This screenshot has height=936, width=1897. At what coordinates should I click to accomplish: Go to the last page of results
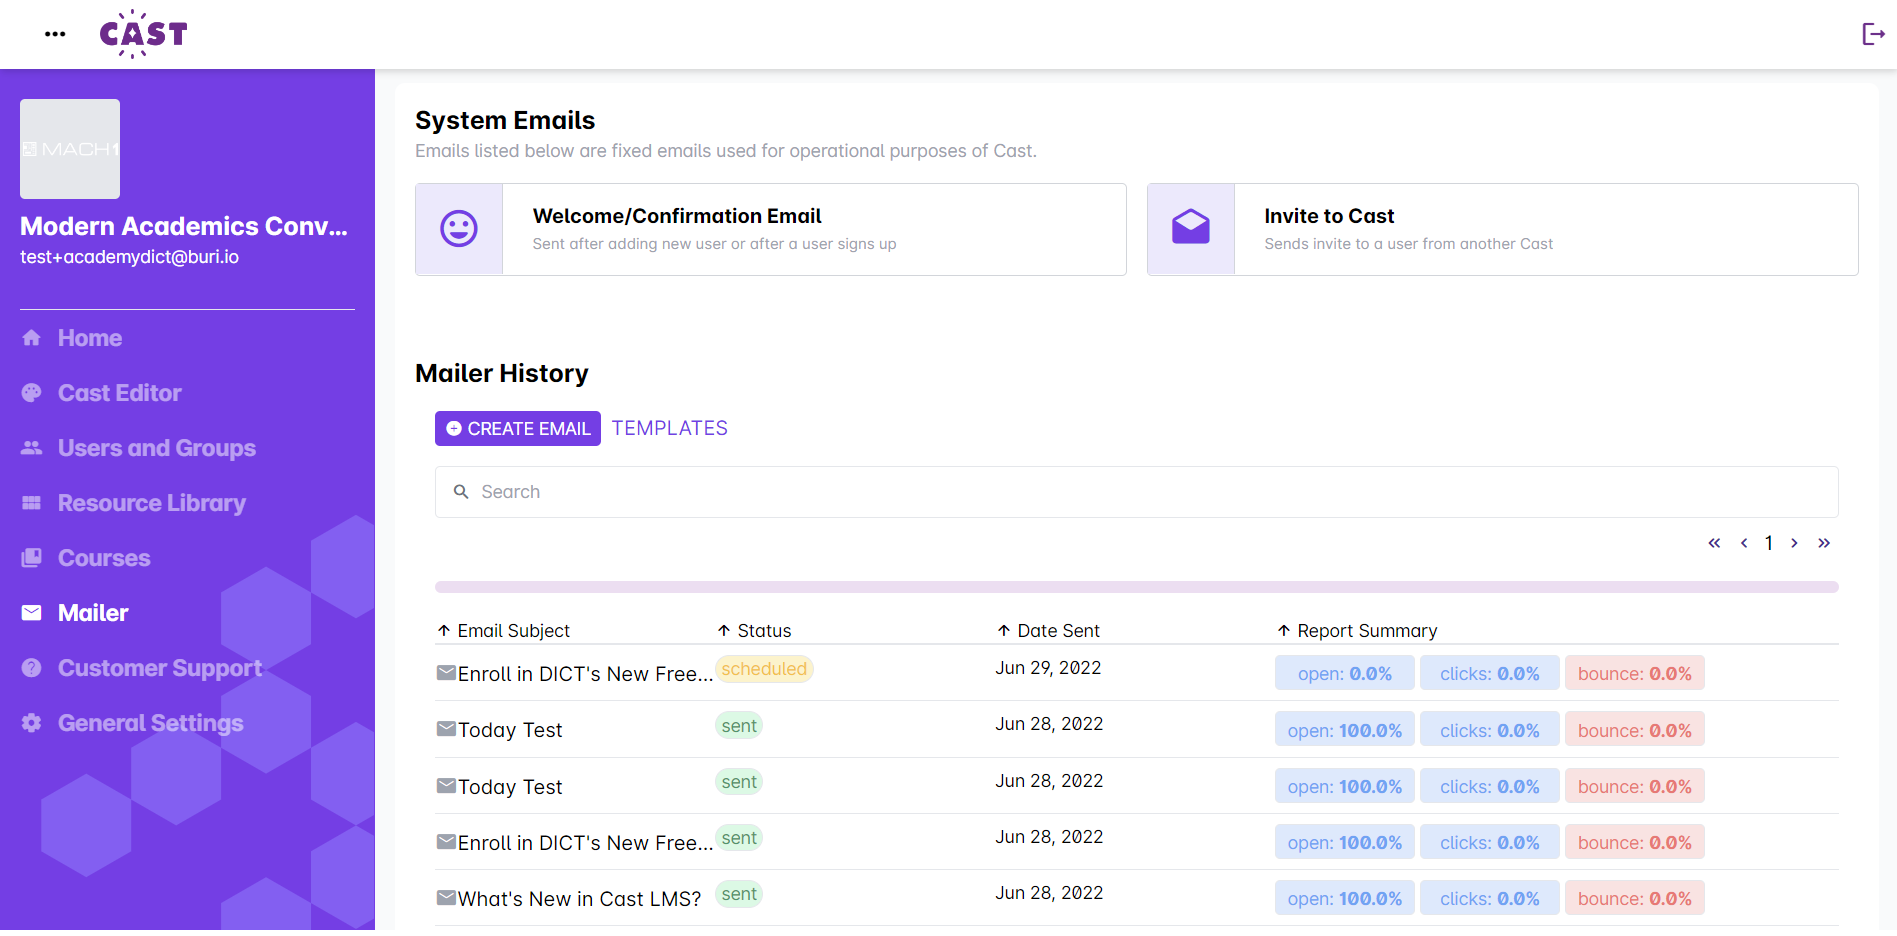pos(1823,543)
